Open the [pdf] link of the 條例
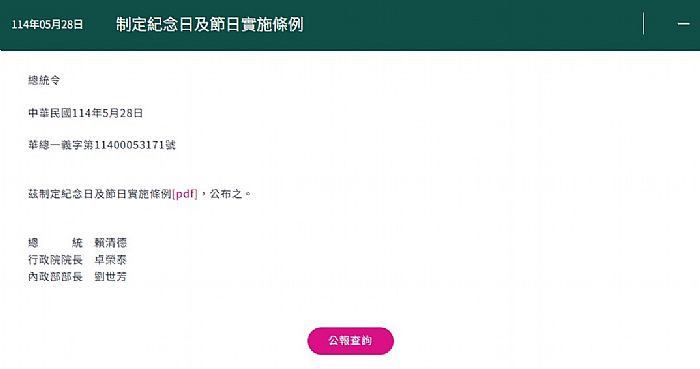Screen dimensions: 700x369 tap(185, 194)
